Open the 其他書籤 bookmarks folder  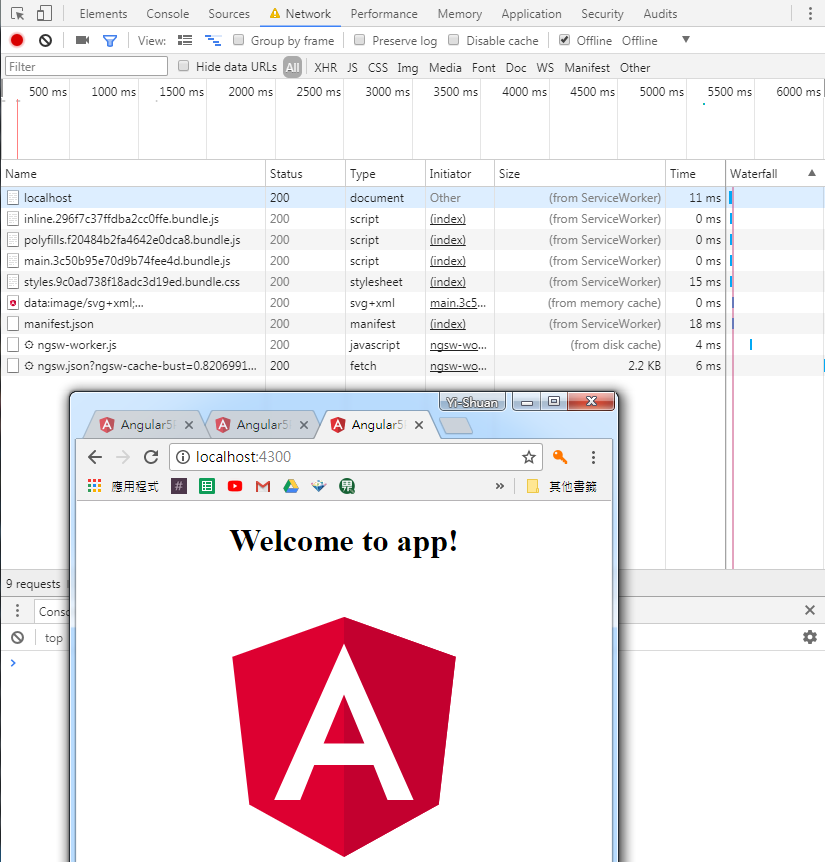tap(562, 486)
